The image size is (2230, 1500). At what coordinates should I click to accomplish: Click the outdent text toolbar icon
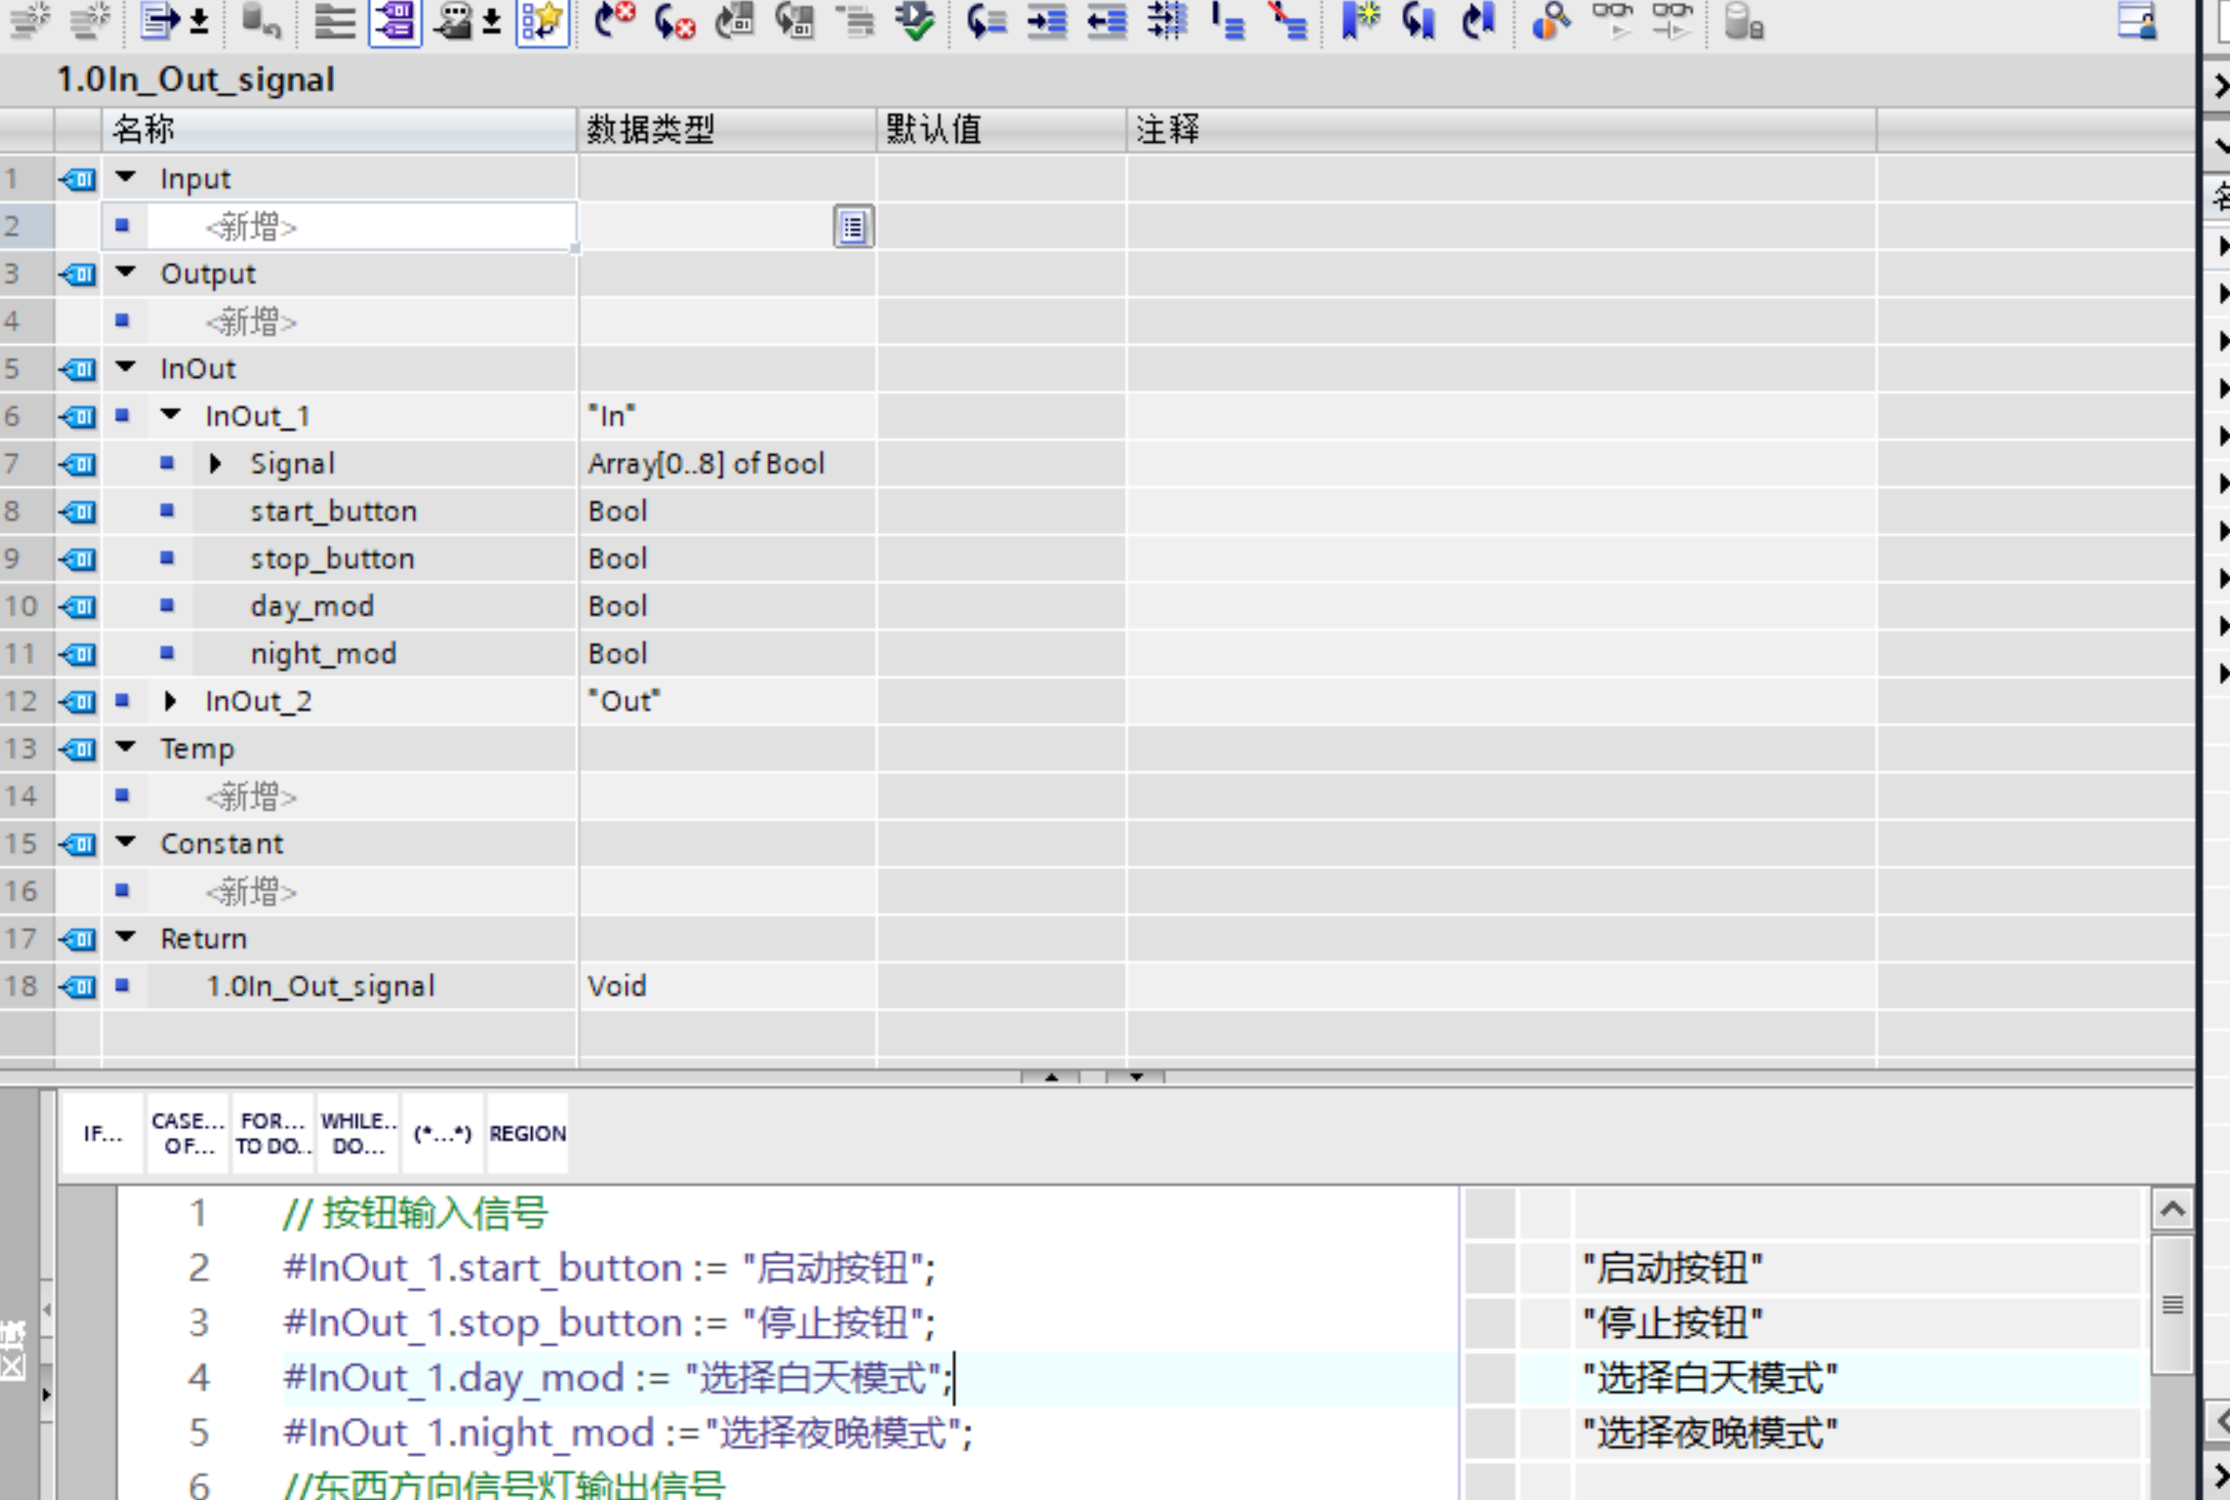pos(1106,21)
